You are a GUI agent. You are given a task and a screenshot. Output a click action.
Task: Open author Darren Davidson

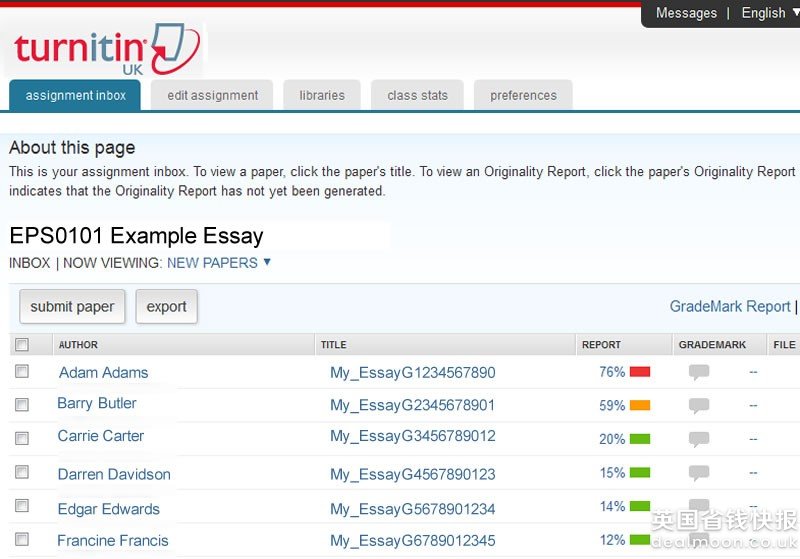114,474
